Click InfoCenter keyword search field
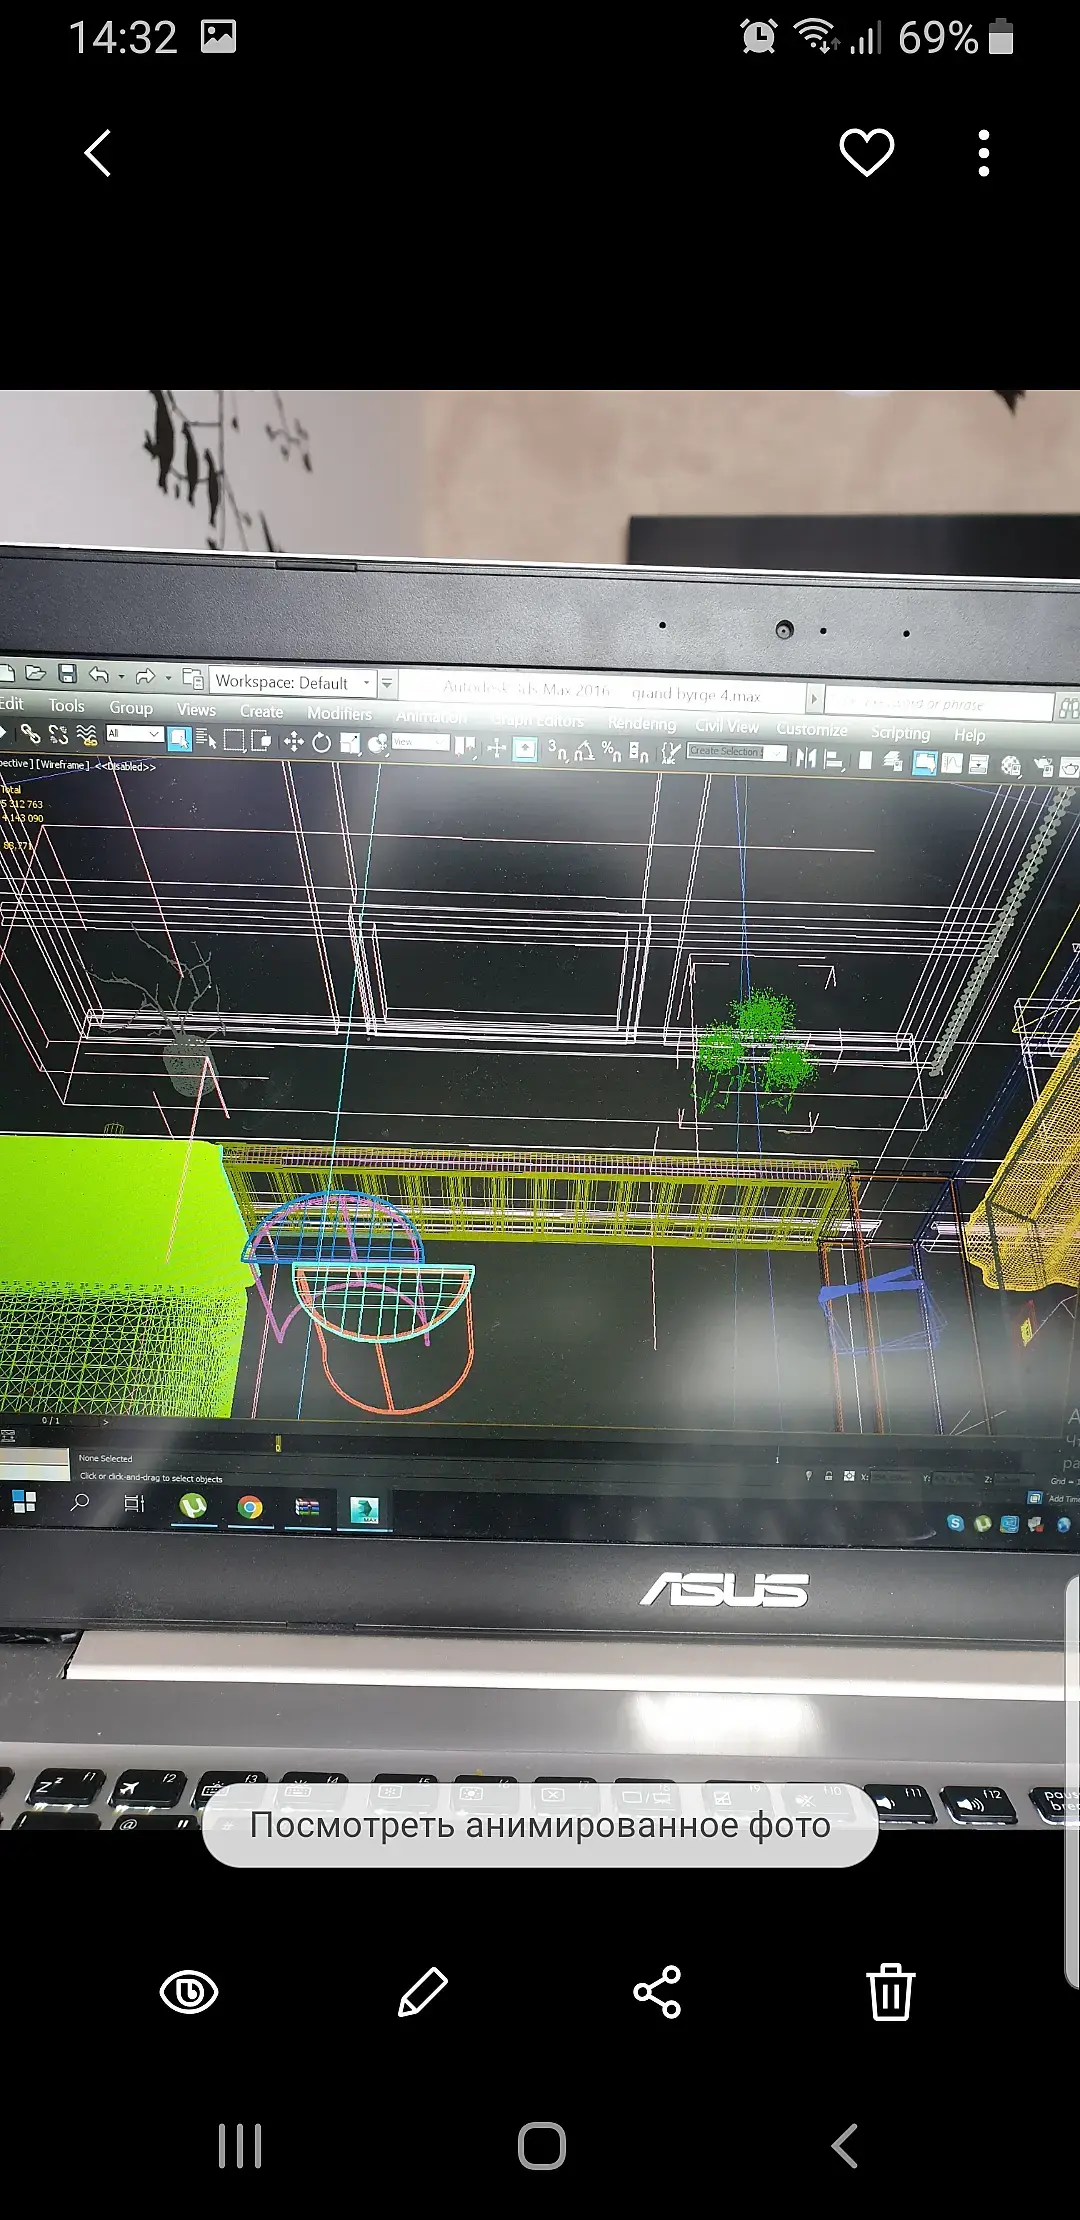 click(940, 704)
